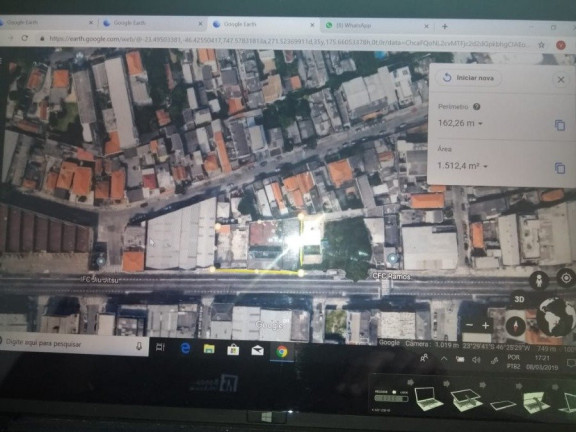
Task: Show hidden system tray icons
Action: click(x=444, y=359)
